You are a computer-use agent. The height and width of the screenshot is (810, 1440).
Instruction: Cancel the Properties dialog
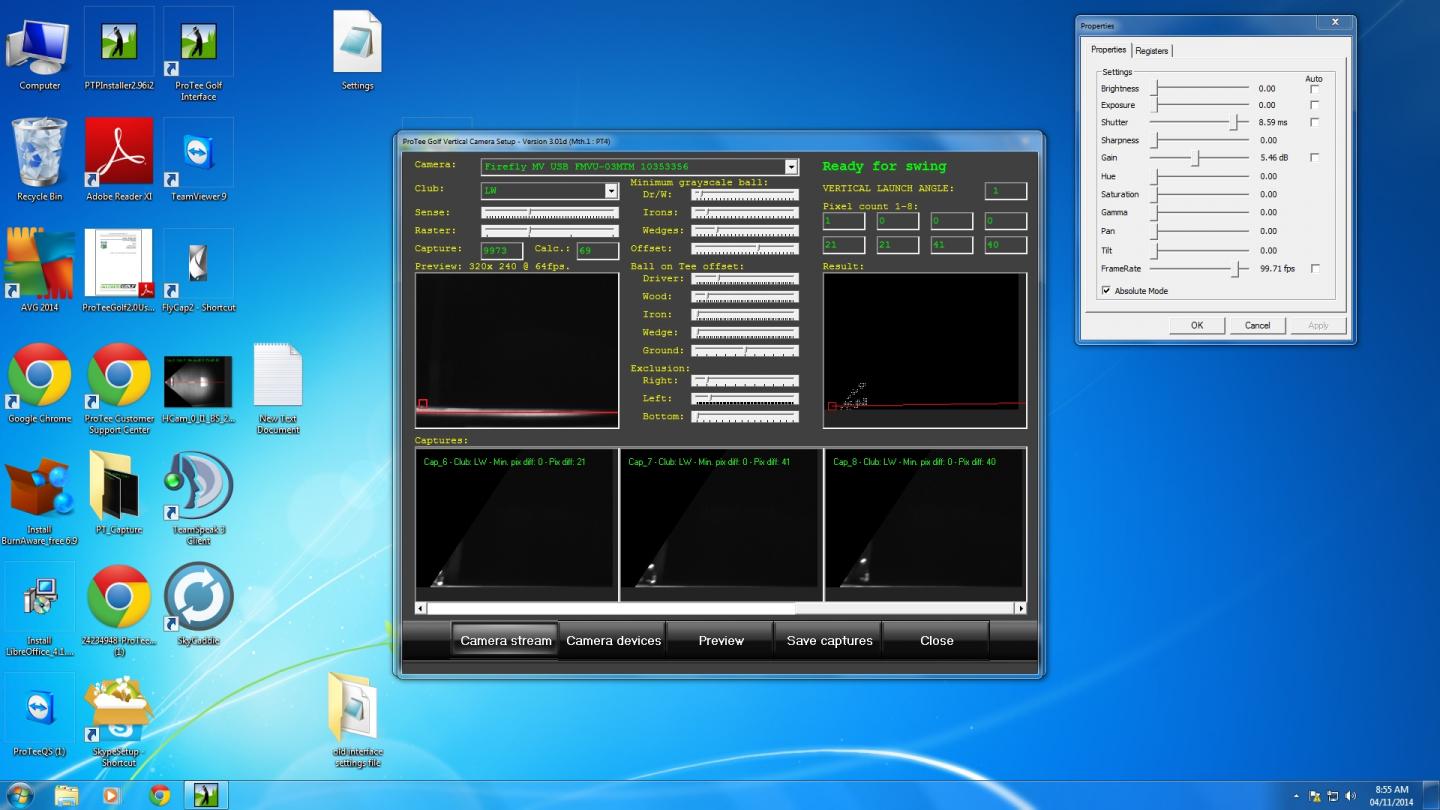pyautogui.click(x=1257, y=325)
